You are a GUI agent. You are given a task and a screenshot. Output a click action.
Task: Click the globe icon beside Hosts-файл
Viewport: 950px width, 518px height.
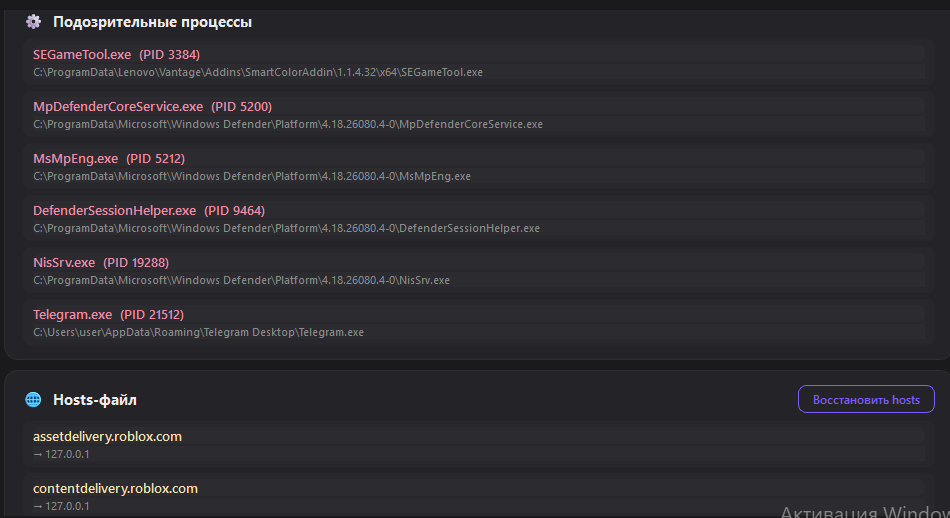(x=33, y=399)
